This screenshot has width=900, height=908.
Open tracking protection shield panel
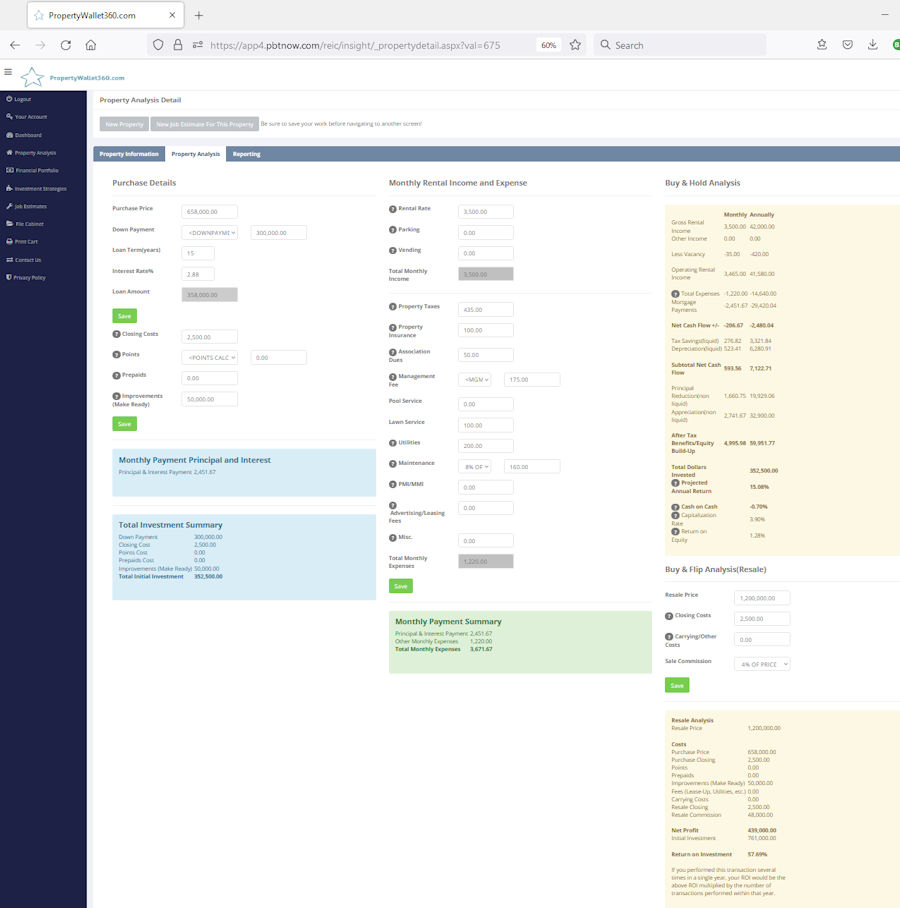click(x=158, y=45)
